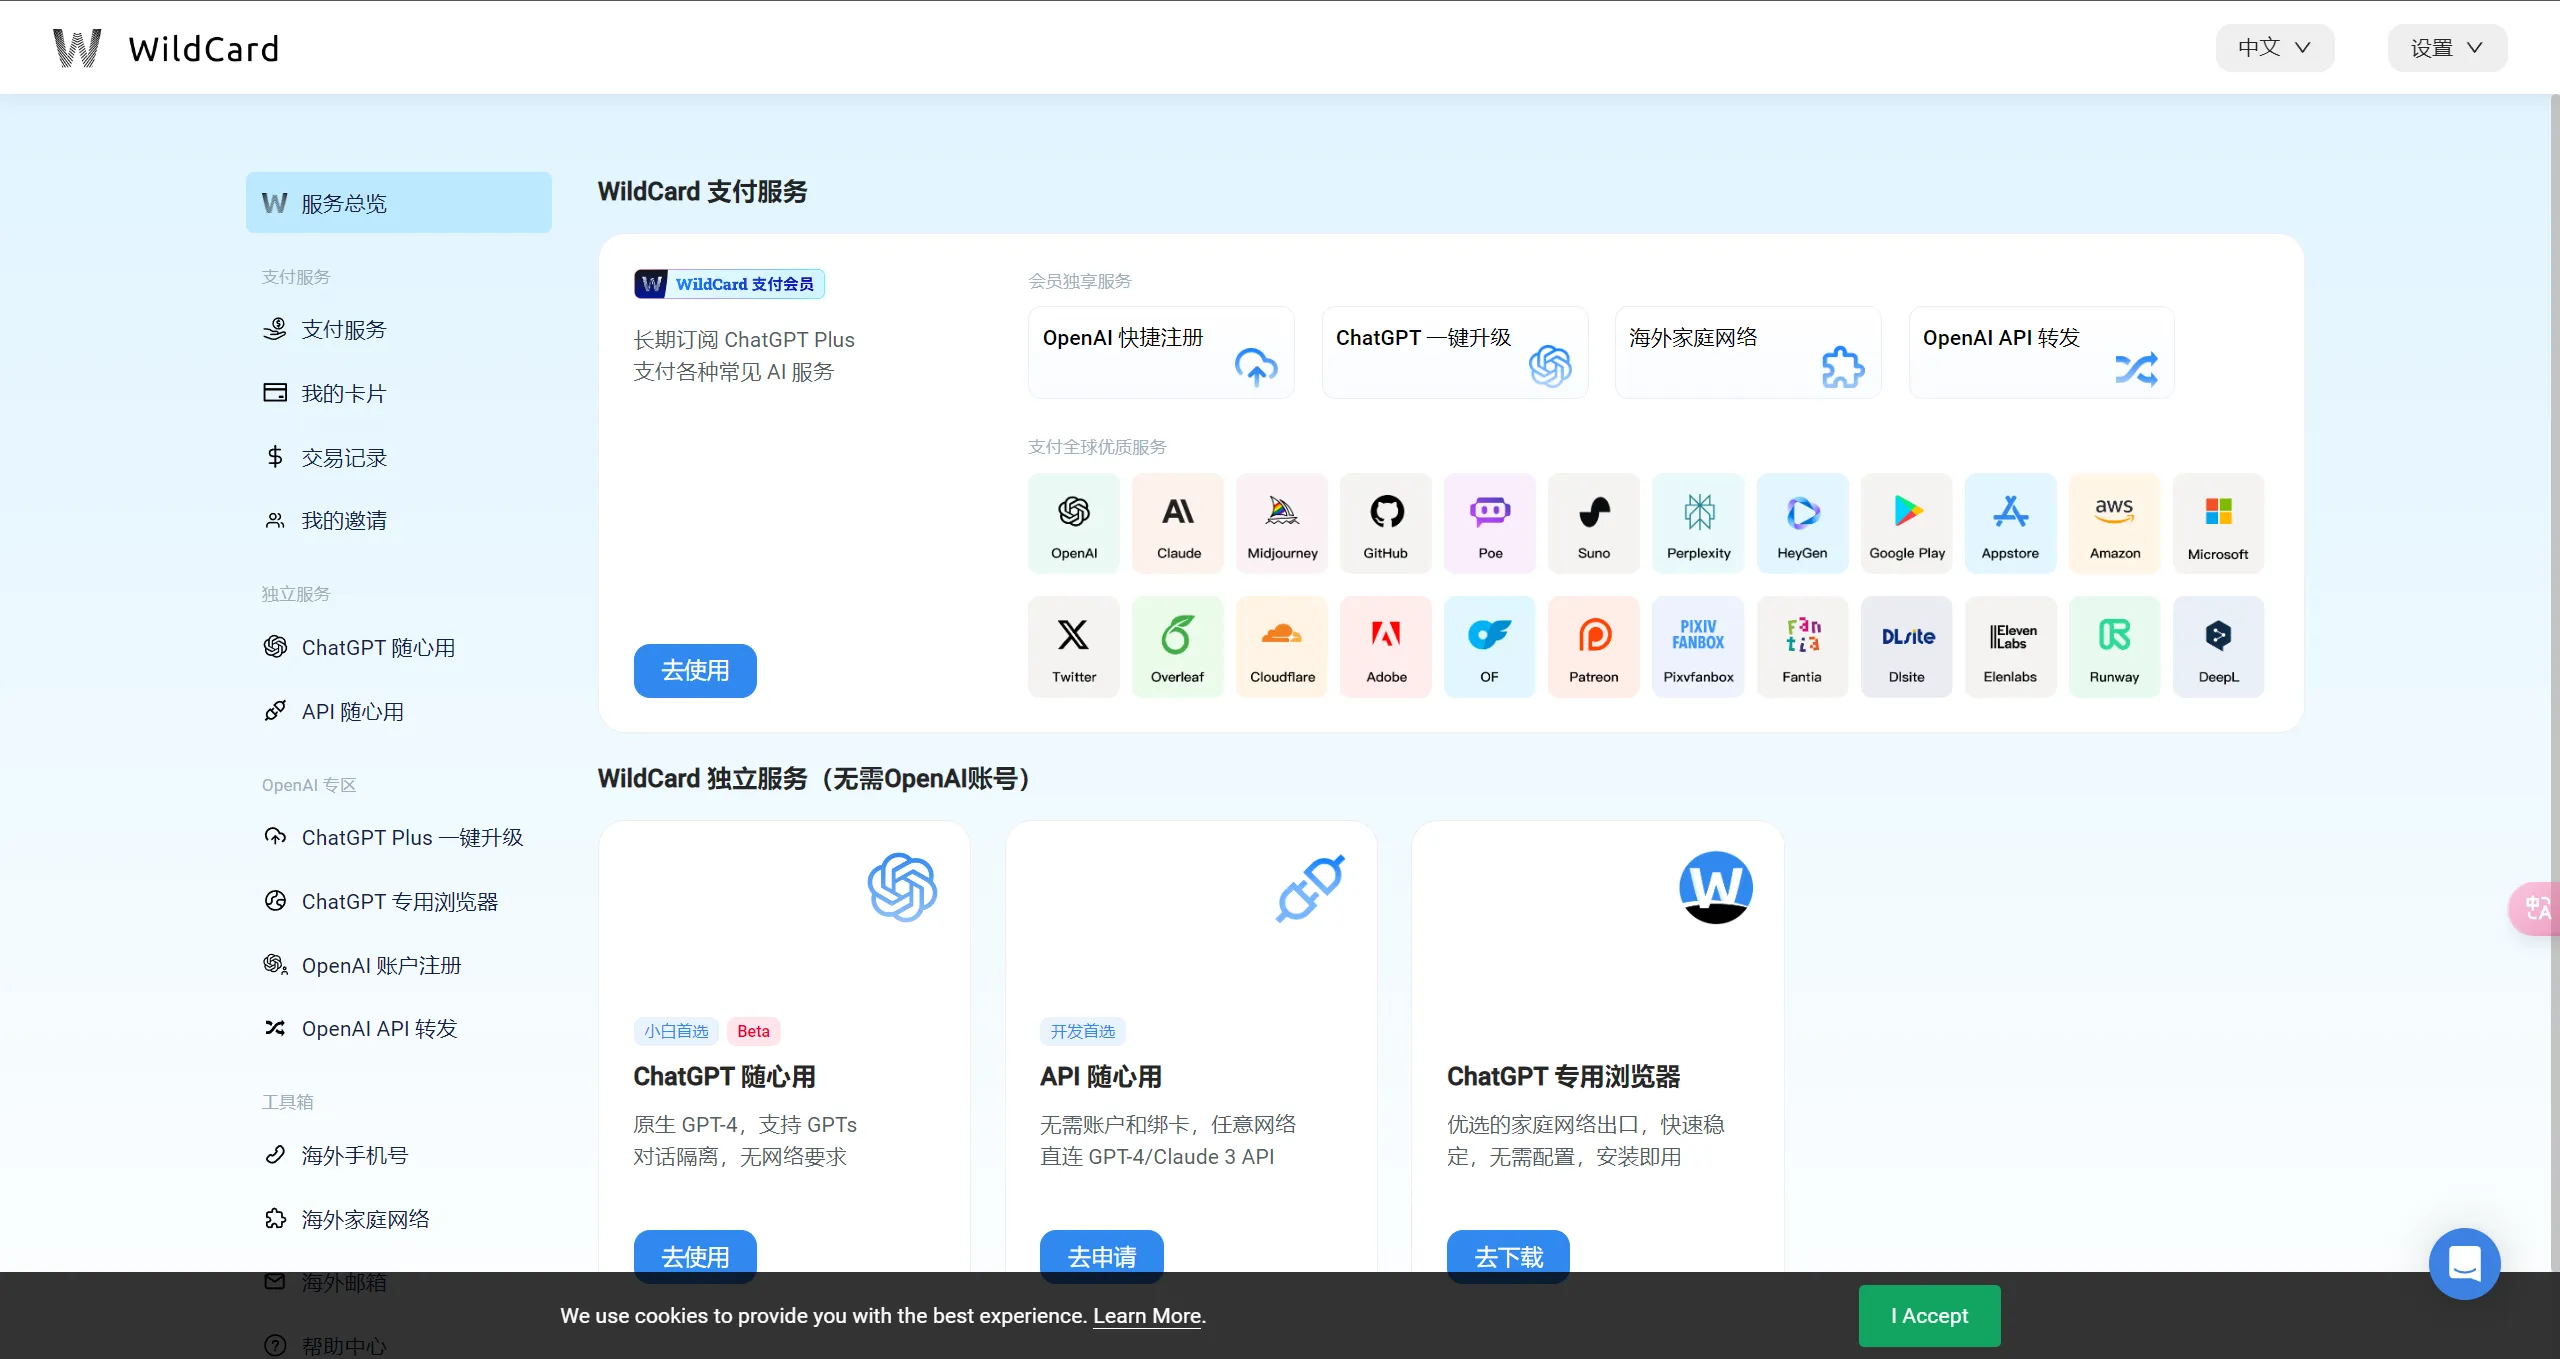Image resolution: width=2560 pixels, height=1359 pixels.
Task: Select the Cloudflare service tile
Action: [x=1282, y=647]
